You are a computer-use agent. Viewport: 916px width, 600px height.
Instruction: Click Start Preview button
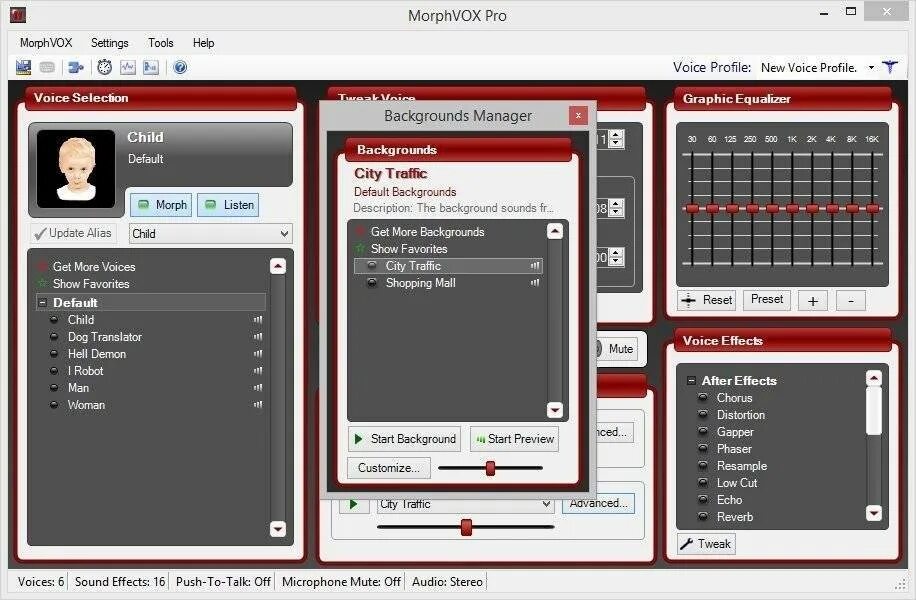coord(514,439)
